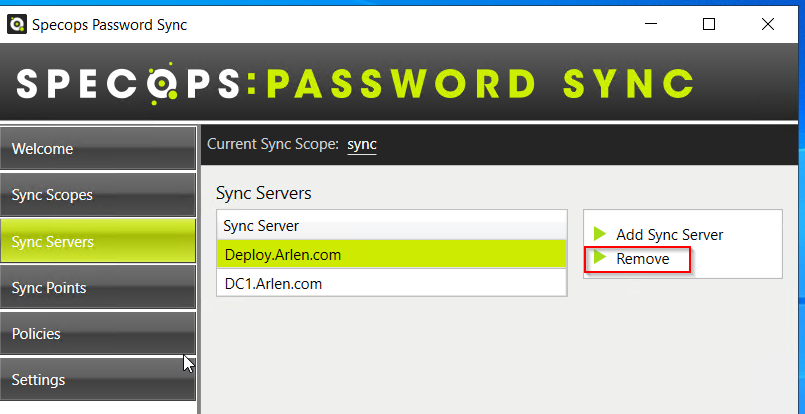Click the green arrow beside Remove
The width and height of the screenshot is (805, 414).
coord(600,257)
